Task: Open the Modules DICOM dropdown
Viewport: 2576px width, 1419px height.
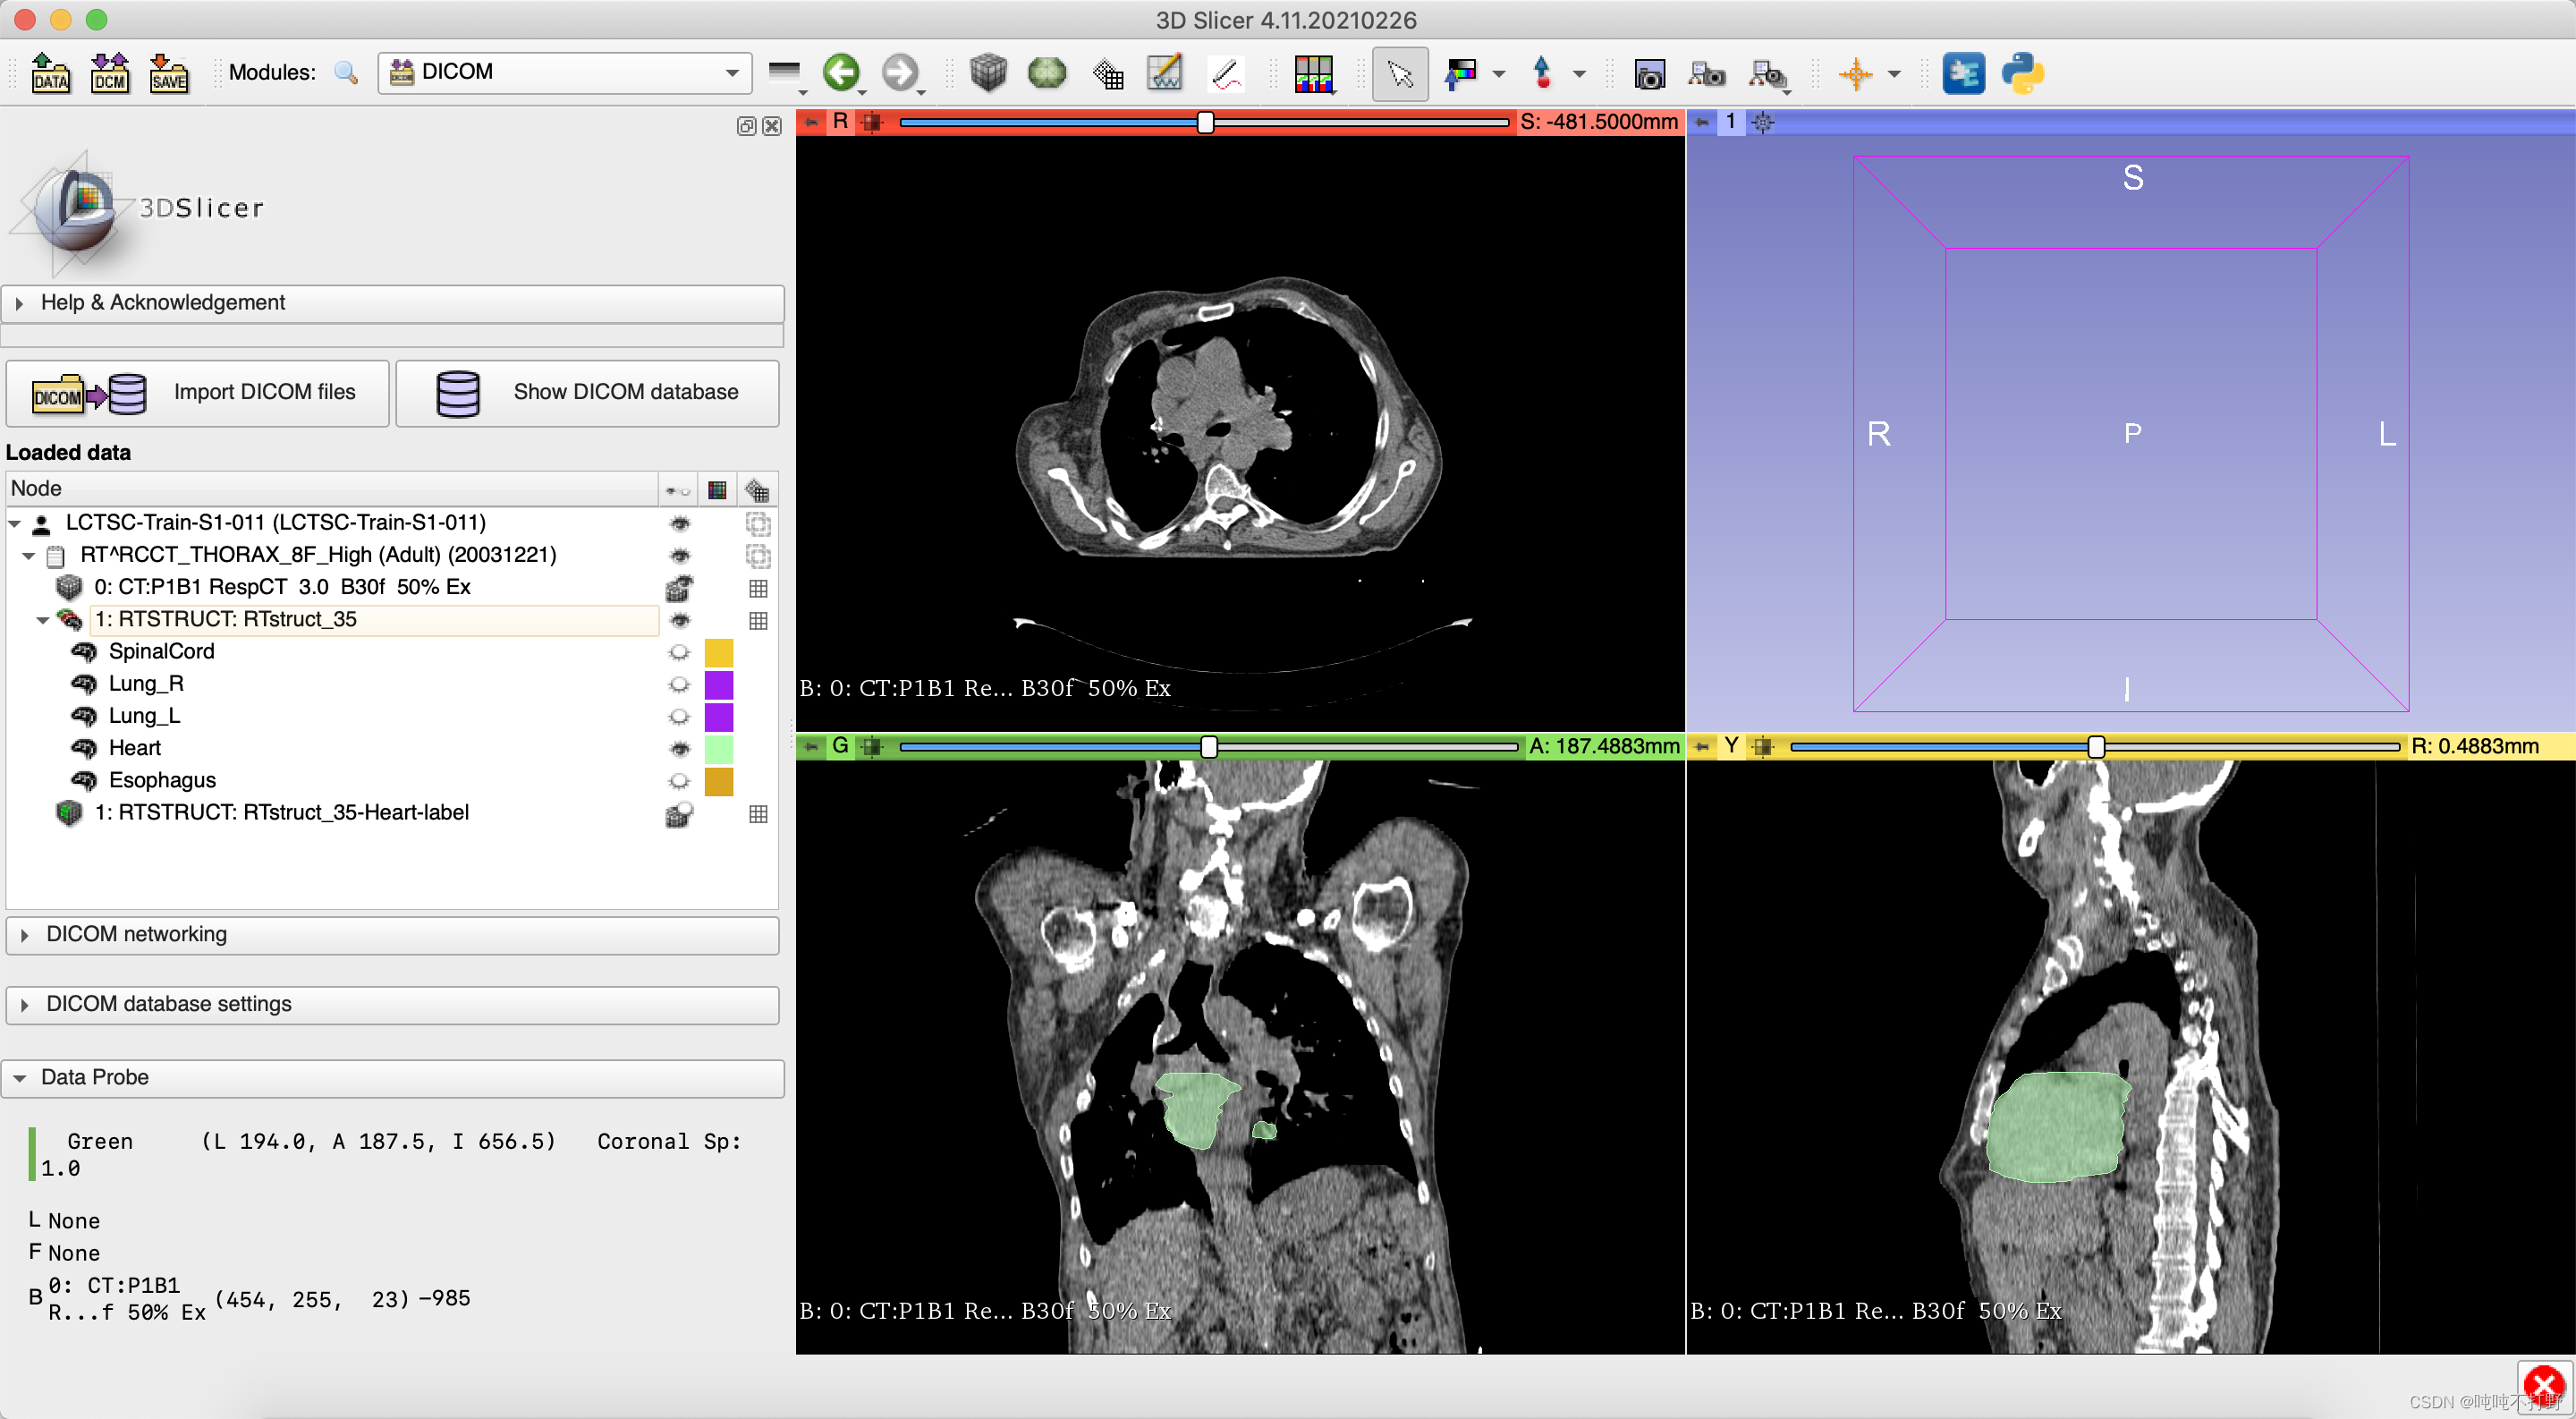Action: 565,72
